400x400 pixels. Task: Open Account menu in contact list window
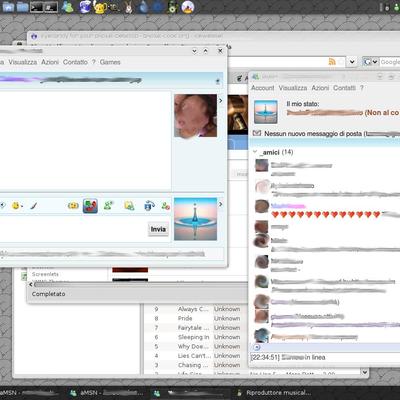[263, 88]
